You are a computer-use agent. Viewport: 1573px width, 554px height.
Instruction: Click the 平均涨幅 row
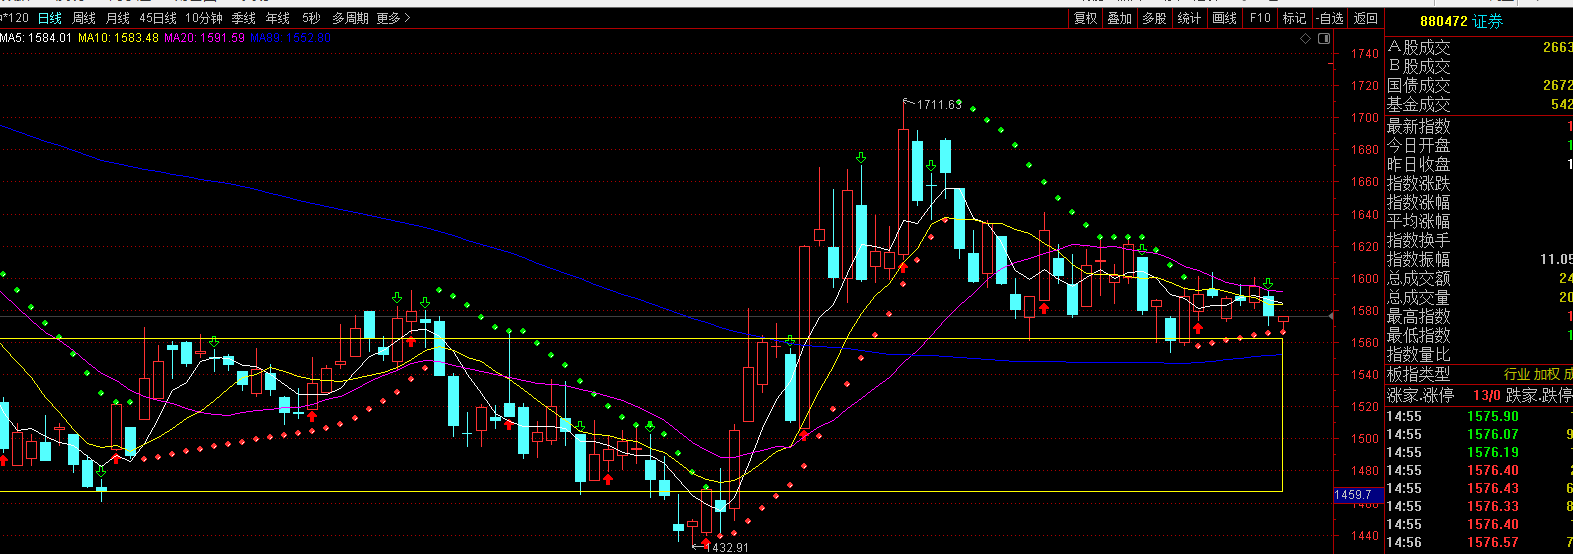click(x=1479, y=221)
